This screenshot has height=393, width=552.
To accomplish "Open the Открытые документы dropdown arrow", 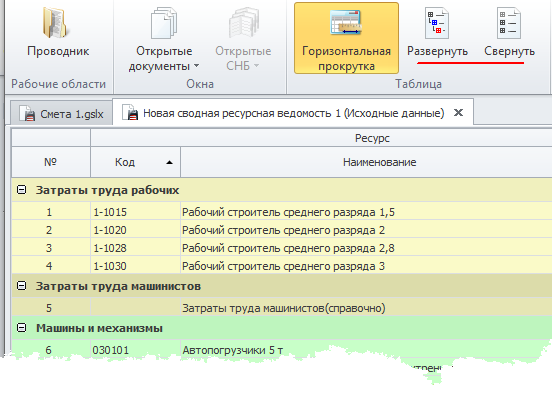I will coord(196,66).
